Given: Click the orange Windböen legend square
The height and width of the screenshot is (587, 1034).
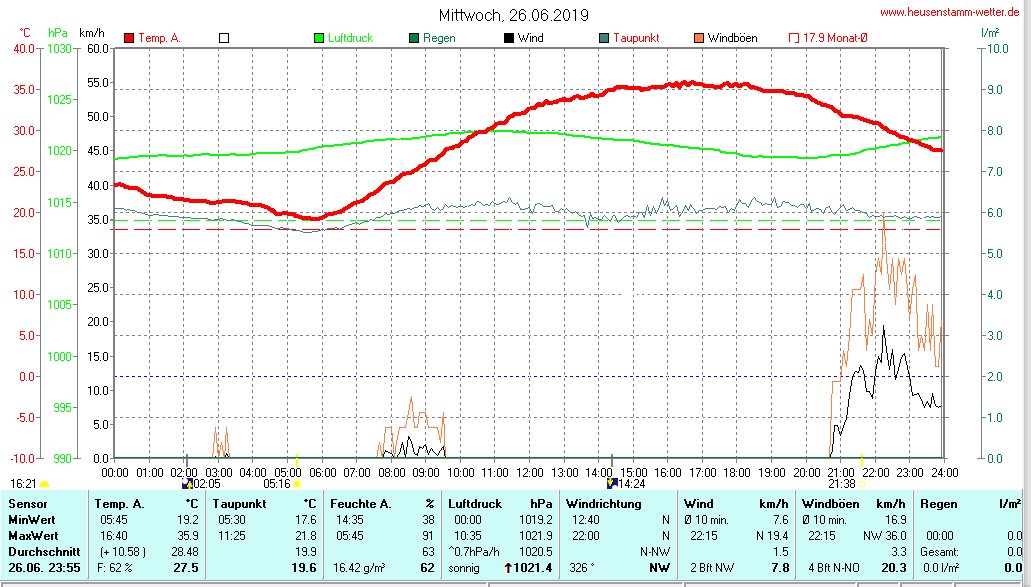Looking at the screenshot, I should [699, 38].
